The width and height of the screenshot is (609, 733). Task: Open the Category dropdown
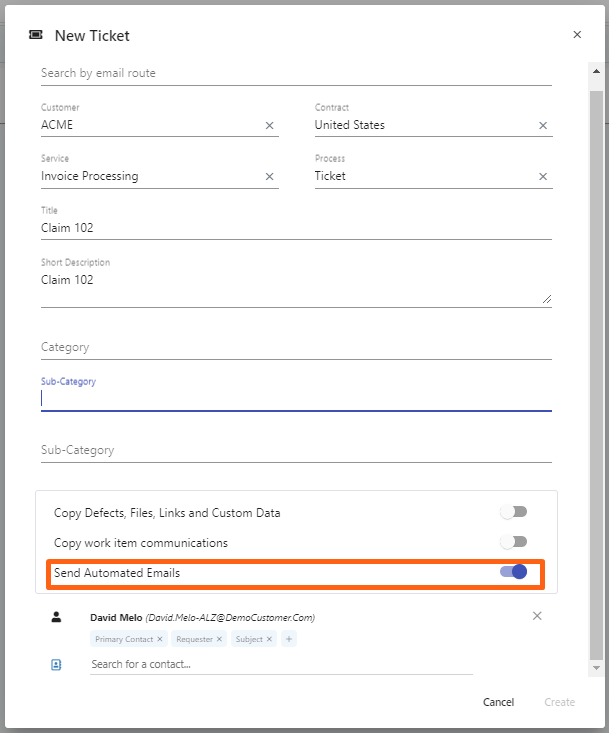[296, 347]
